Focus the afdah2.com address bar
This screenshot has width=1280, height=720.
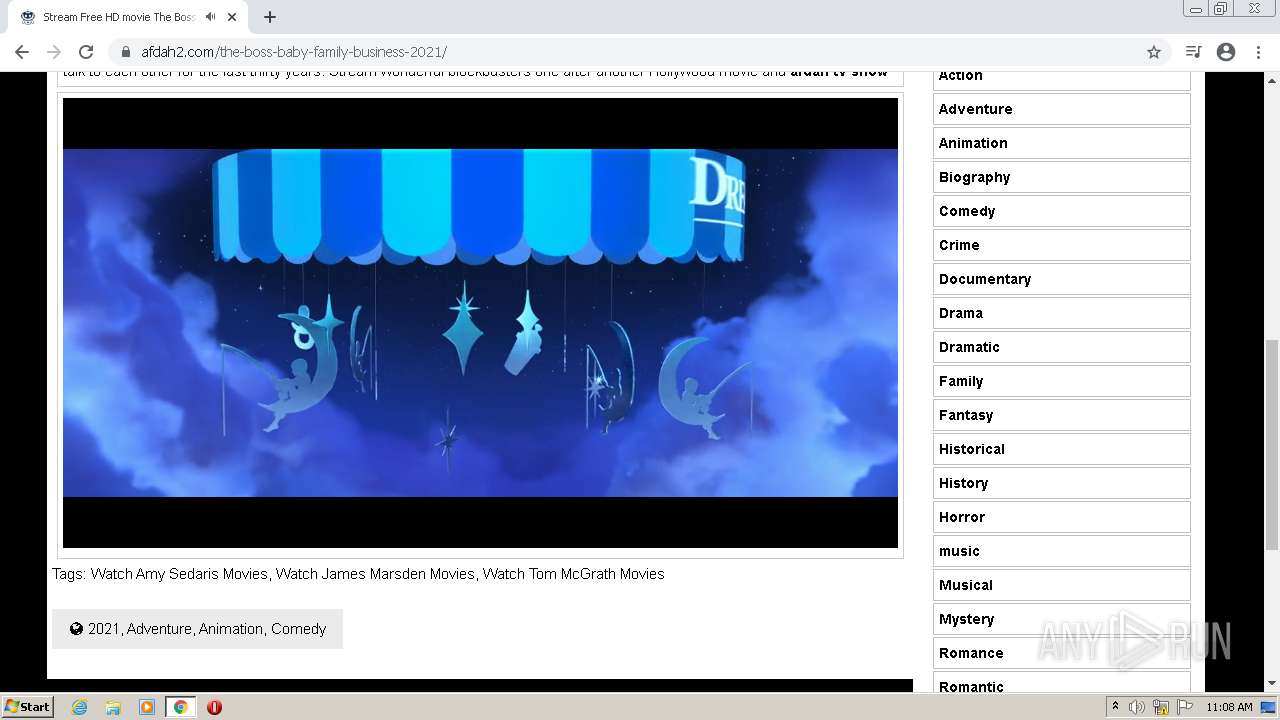pyautogui.click(x=640, y=52)
